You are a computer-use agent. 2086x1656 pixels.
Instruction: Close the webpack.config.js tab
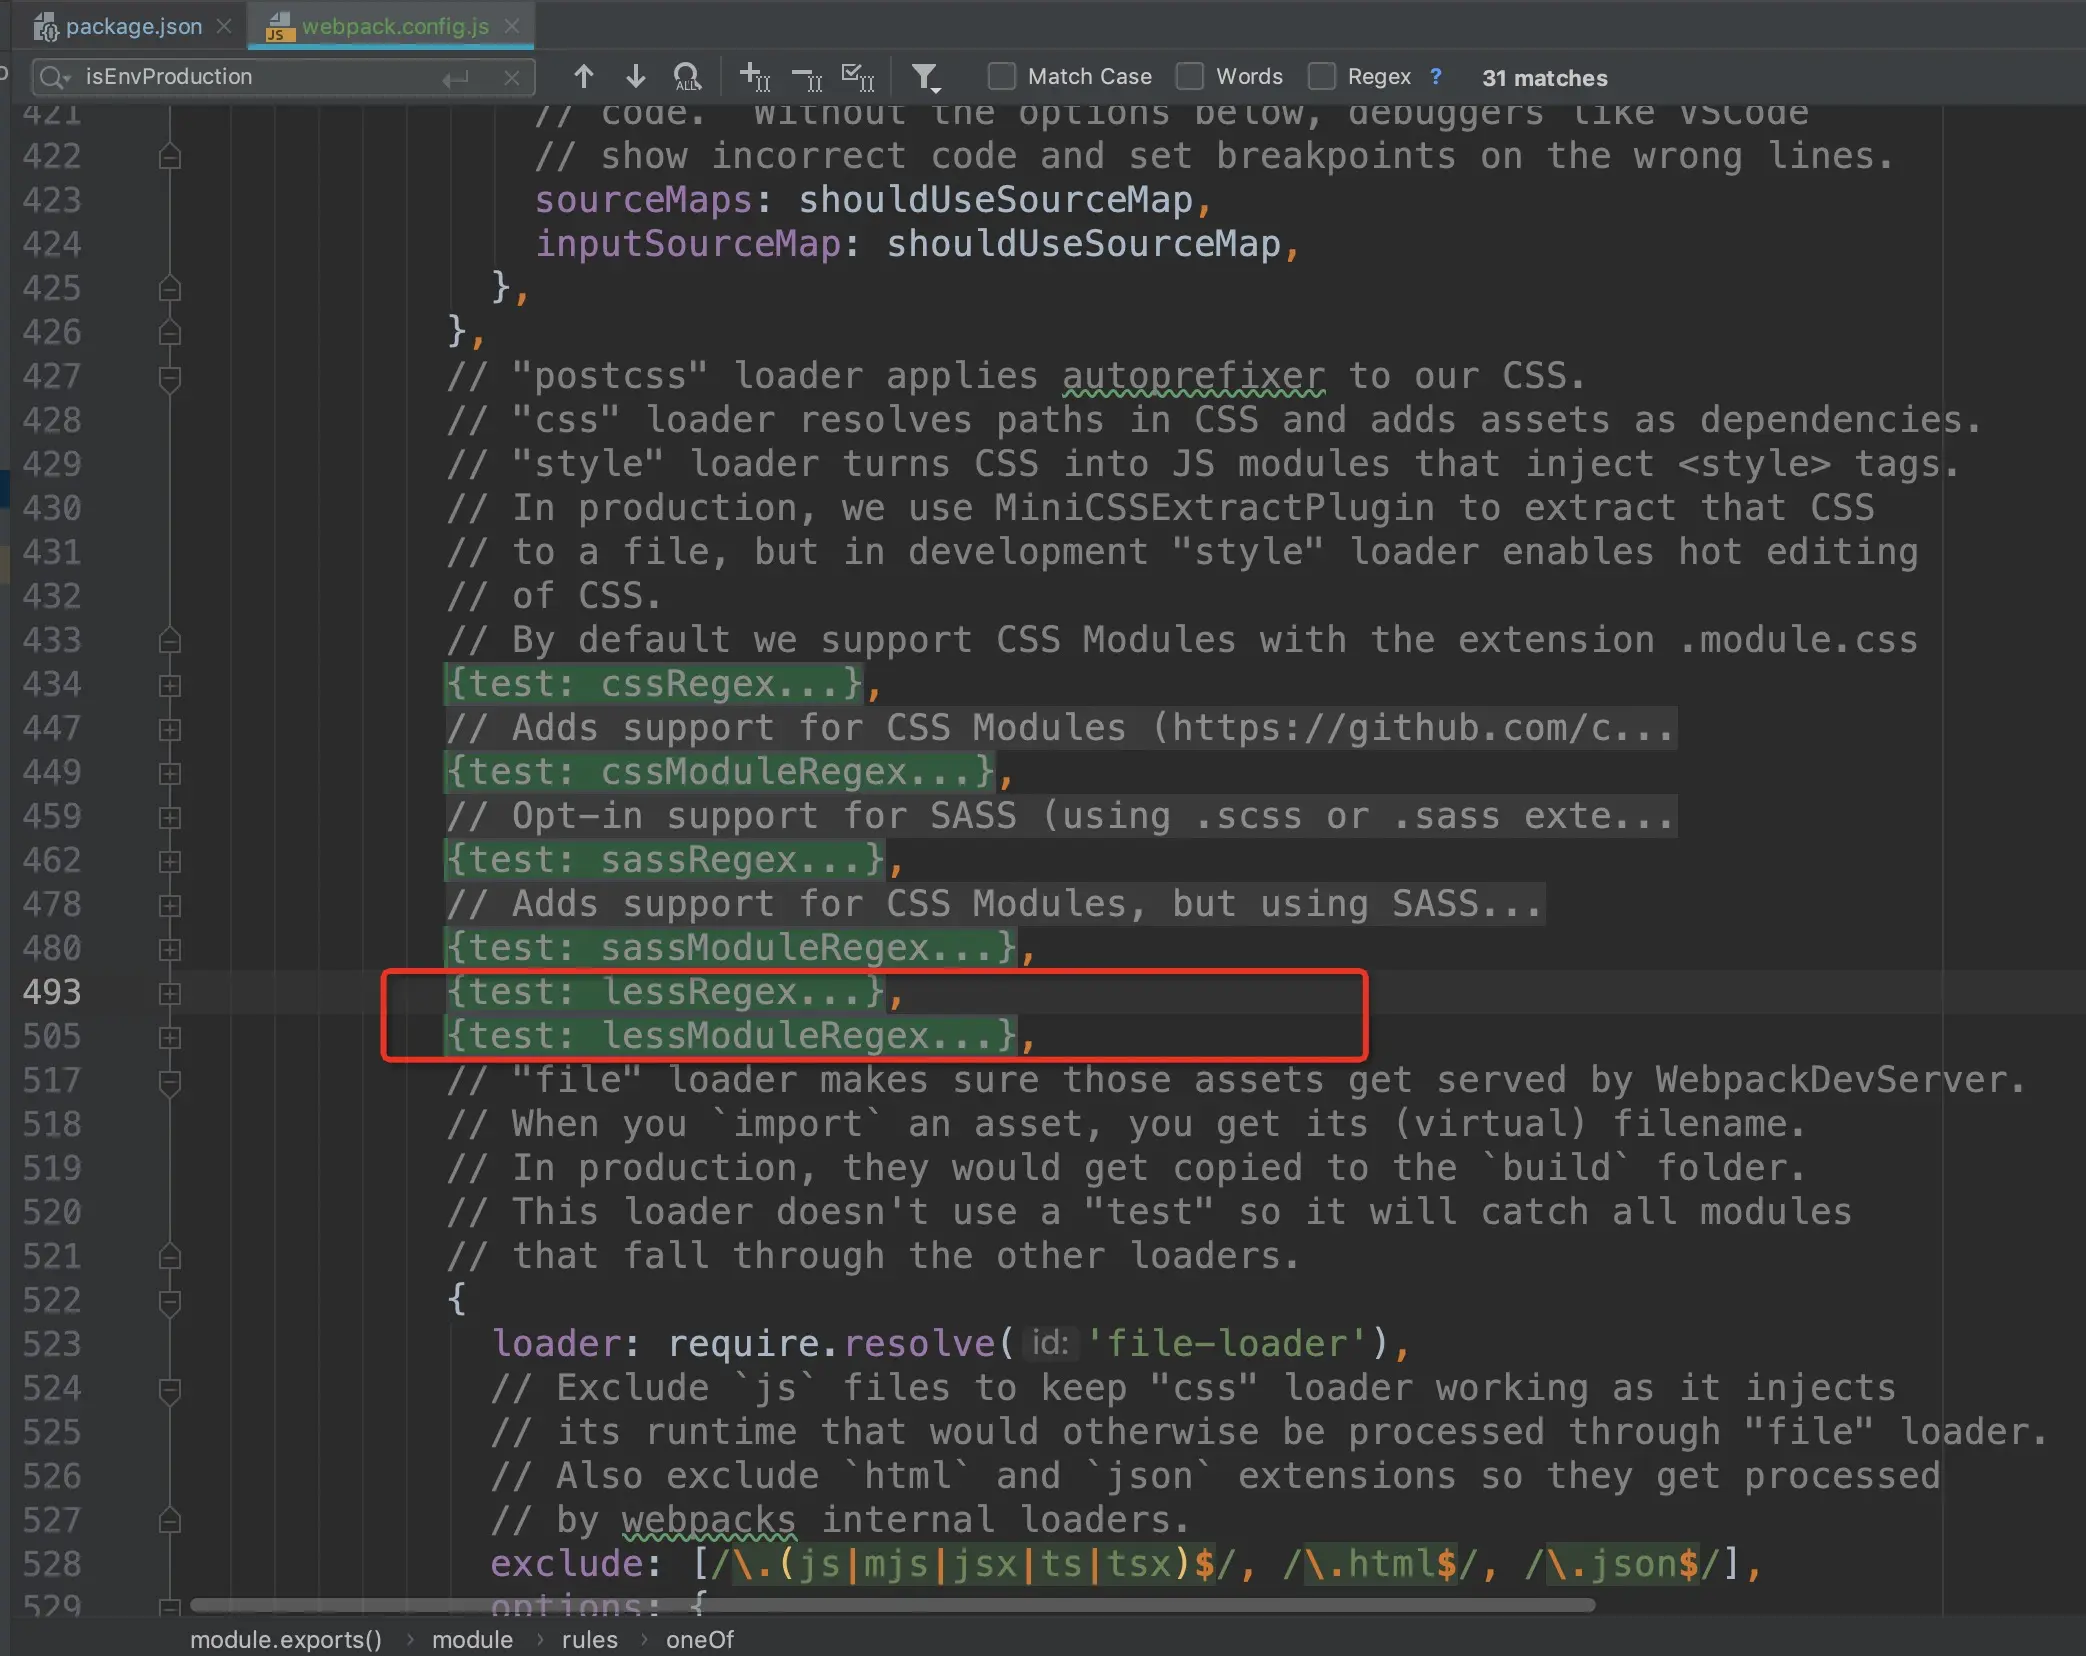click(x=512, y=27)
